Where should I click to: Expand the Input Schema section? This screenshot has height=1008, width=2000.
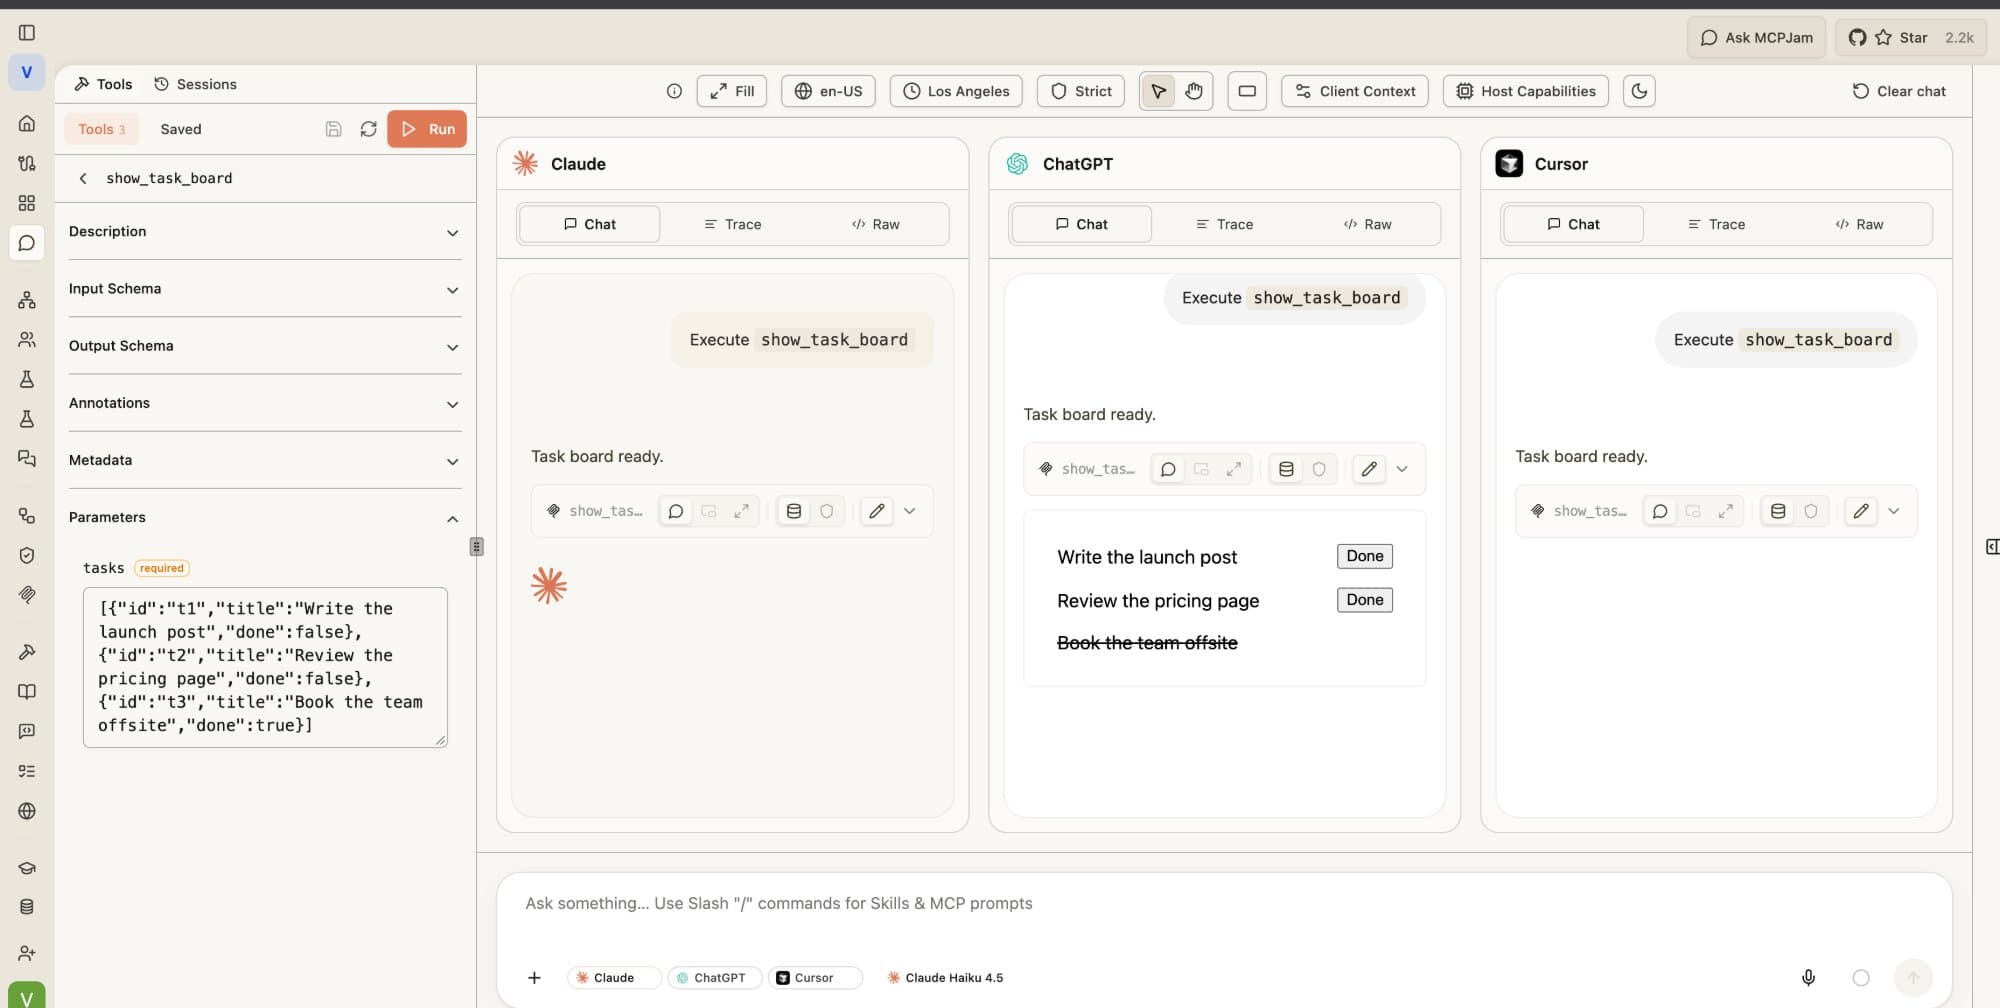[265, 289]
